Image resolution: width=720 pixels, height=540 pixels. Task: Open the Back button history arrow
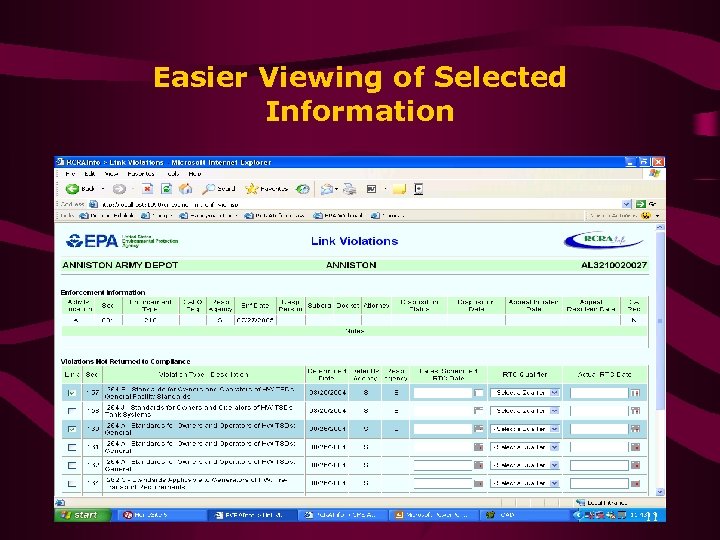103,189
